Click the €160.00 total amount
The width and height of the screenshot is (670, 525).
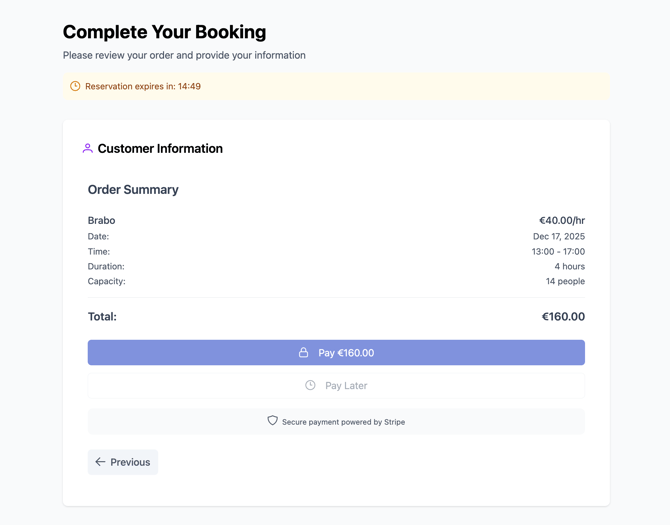pos(563,316)
